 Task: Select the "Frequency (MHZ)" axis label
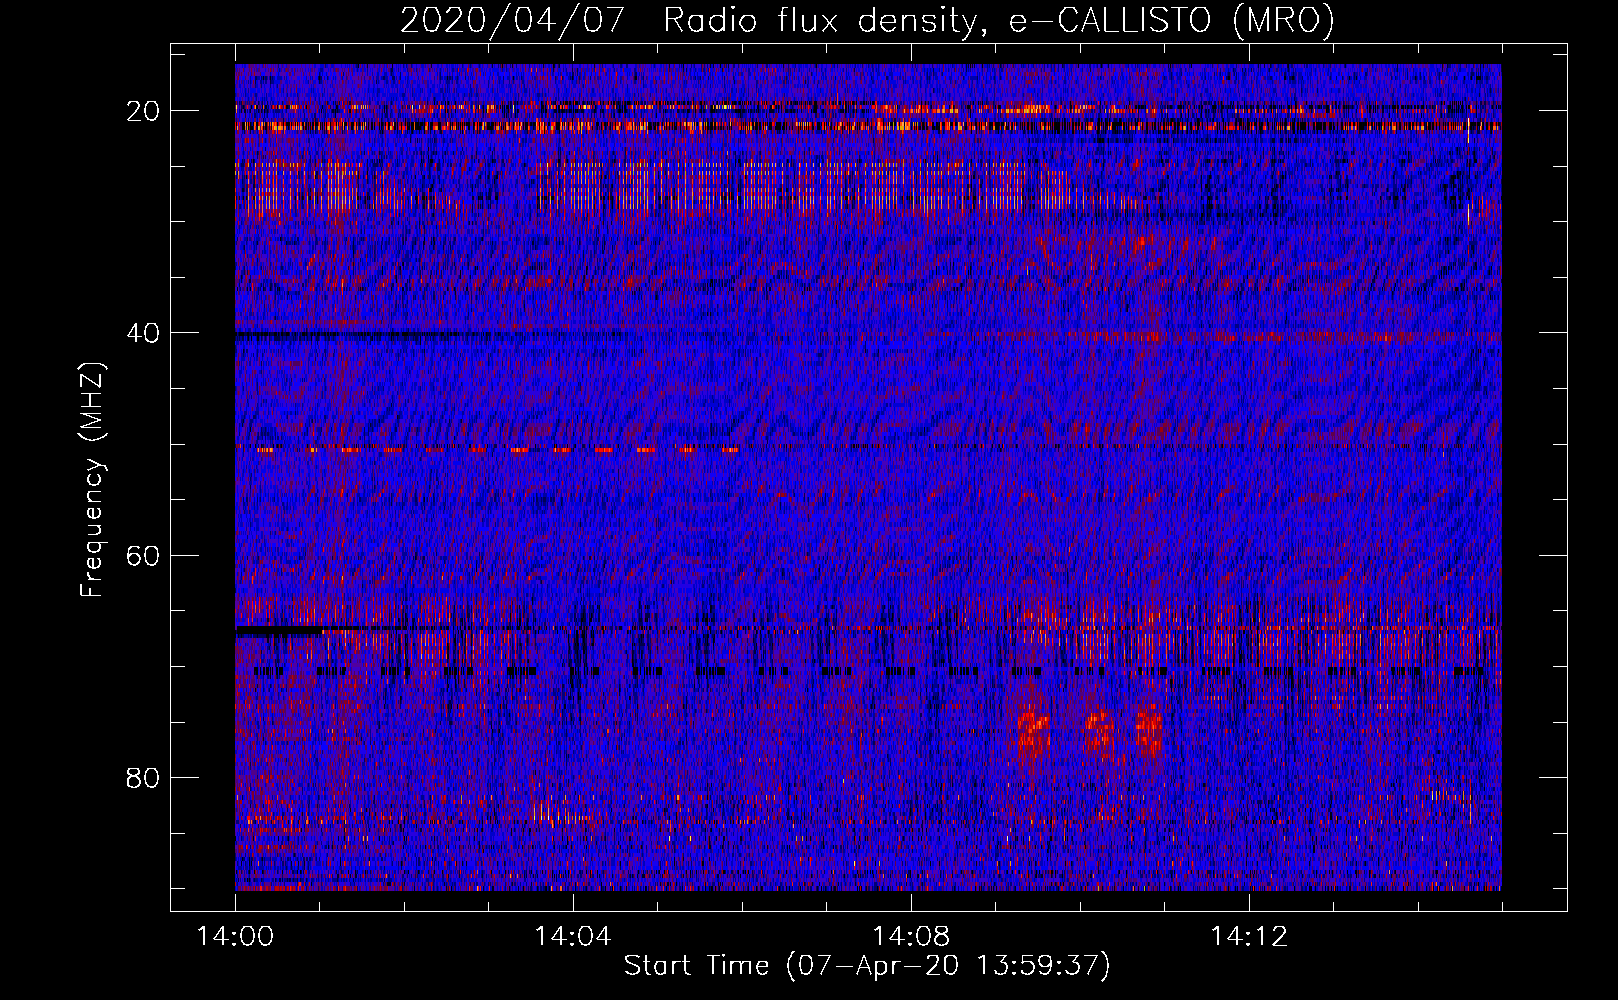(x=92, y=480)
